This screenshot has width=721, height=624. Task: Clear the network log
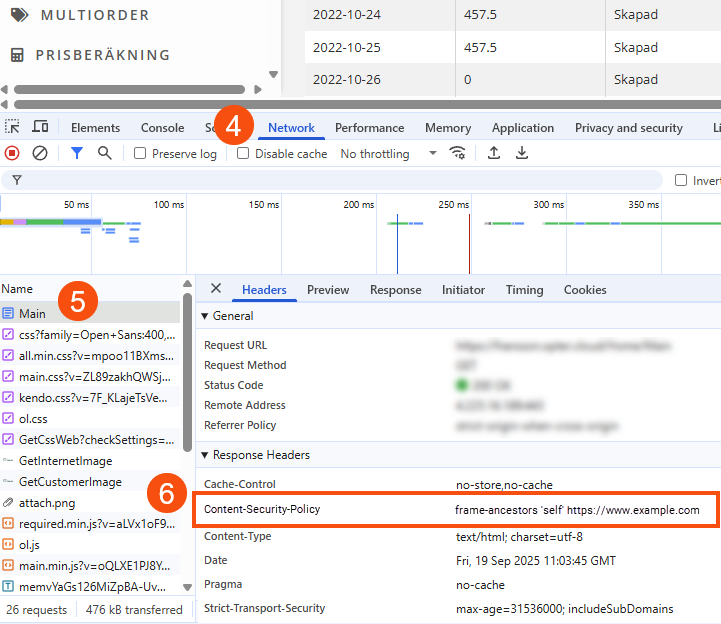click(40, 153)
